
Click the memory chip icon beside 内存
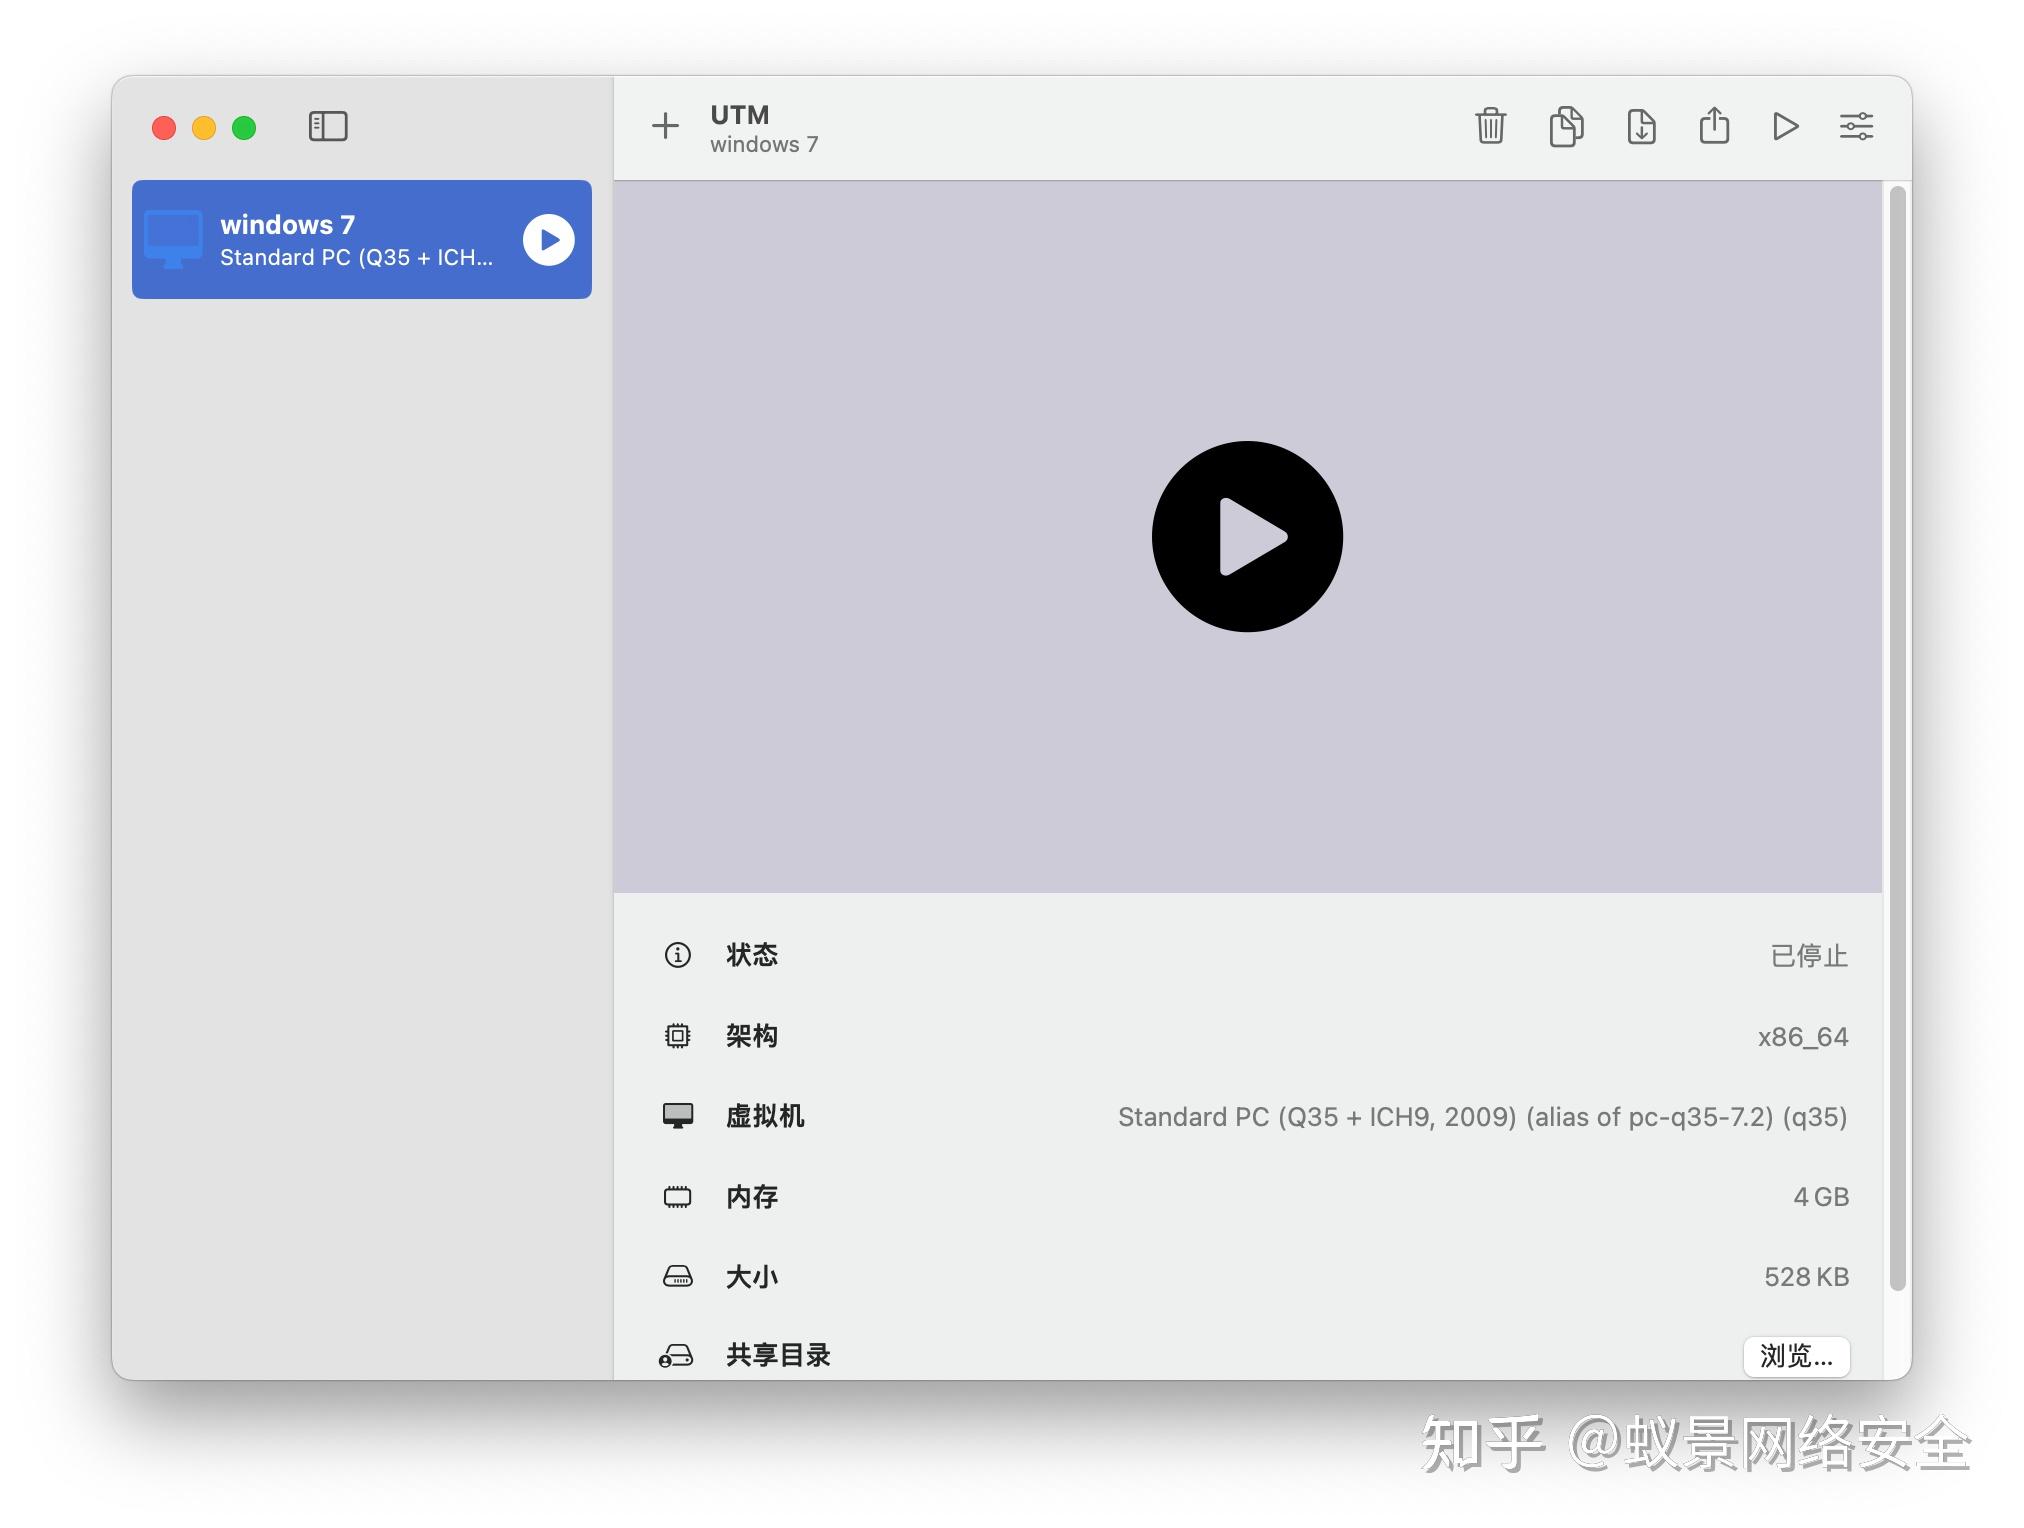tap(679, 1196)
